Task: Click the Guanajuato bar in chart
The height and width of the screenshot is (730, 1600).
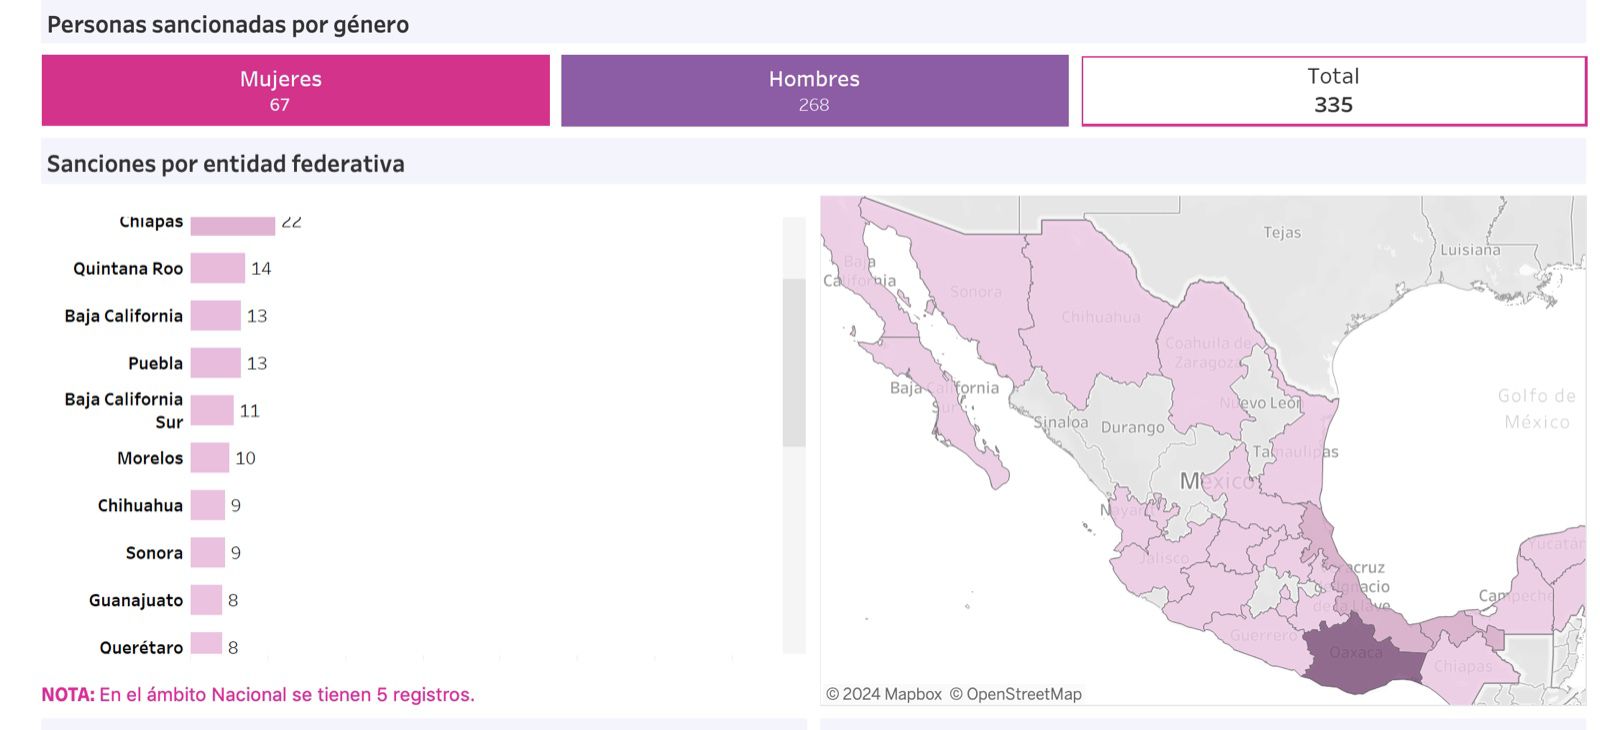Action: coord(206,600)
